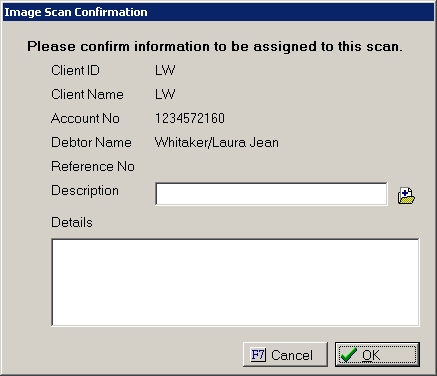Screen dimensions: 437x376
Task: Click the Account No value 1234572160
Action: tap(190, 118)
